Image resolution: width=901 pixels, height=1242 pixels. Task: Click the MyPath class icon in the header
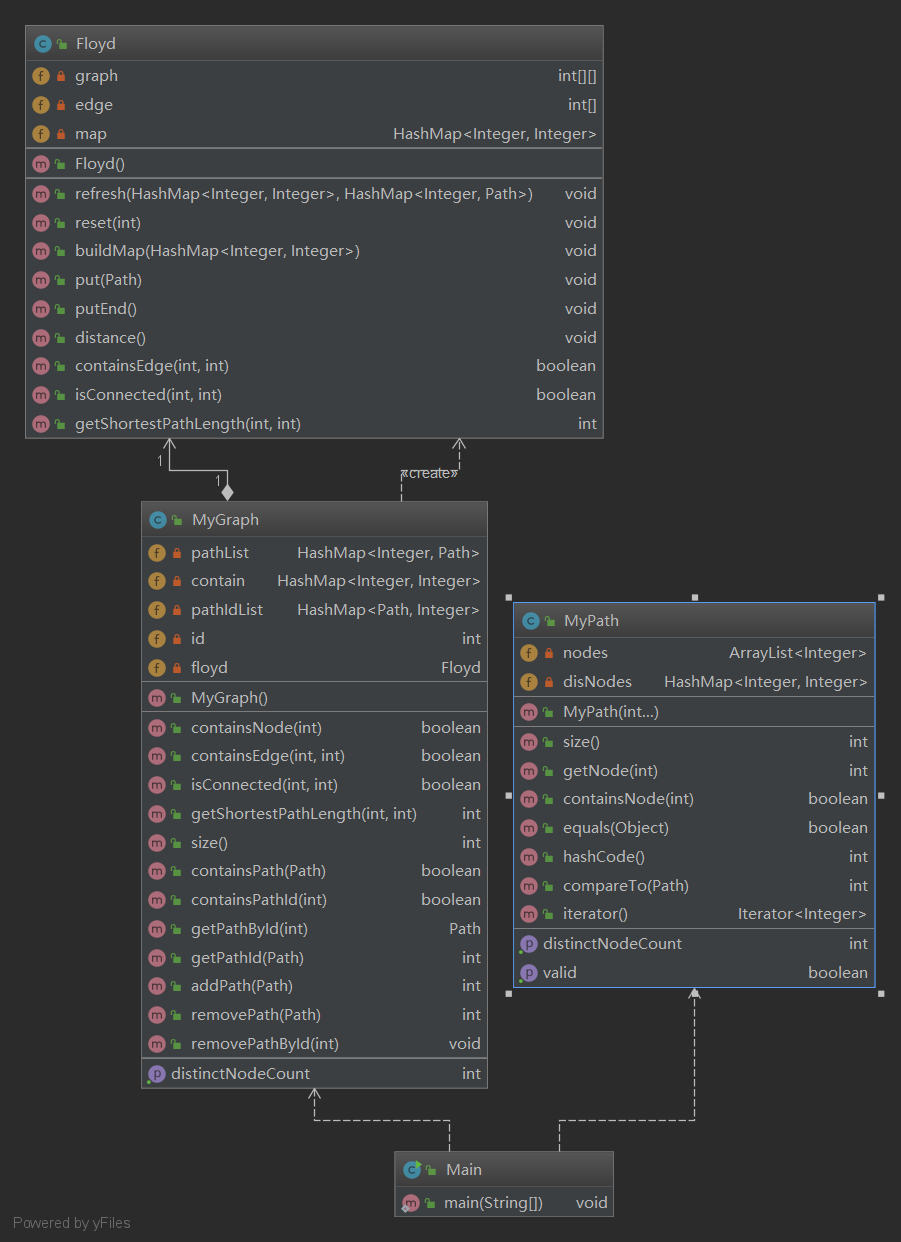pyautogui.click(x=530, y=621)
